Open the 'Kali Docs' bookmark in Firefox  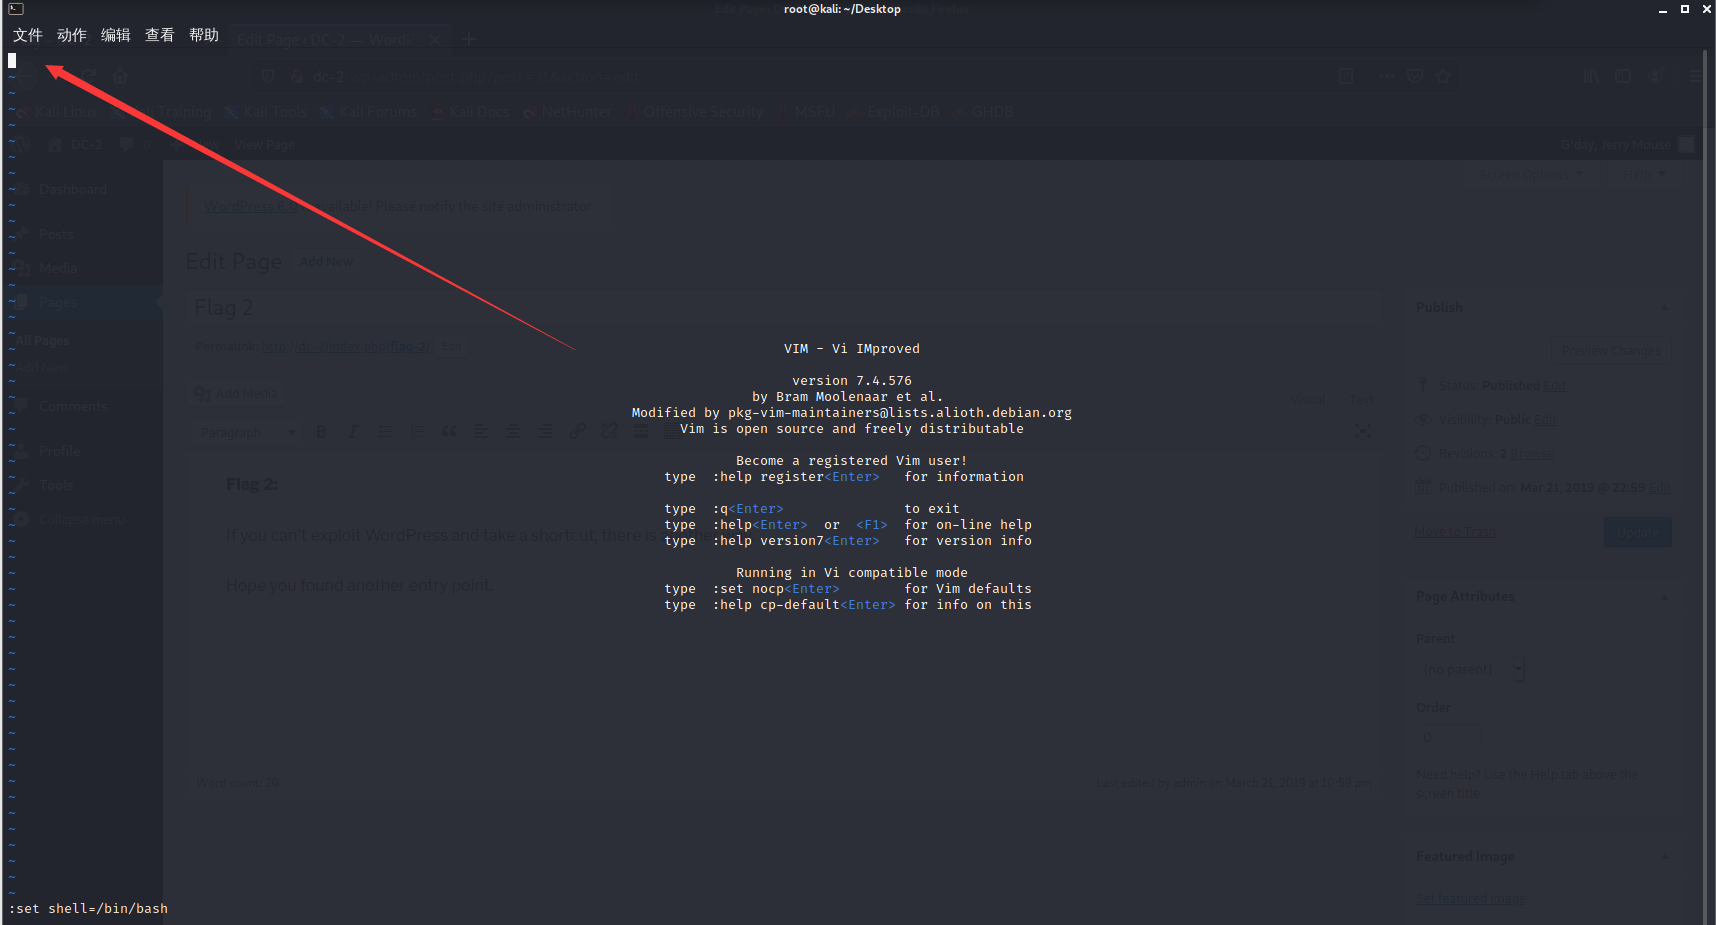click(471, 112)
